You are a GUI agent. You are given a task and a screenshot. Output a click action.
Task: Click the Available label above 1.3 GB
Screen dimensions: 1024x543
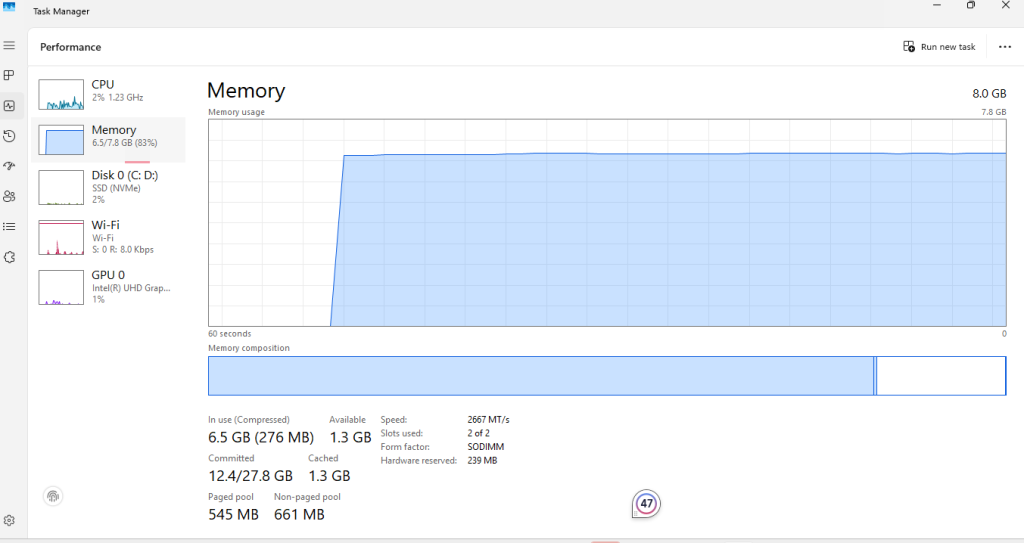(347, 420)
